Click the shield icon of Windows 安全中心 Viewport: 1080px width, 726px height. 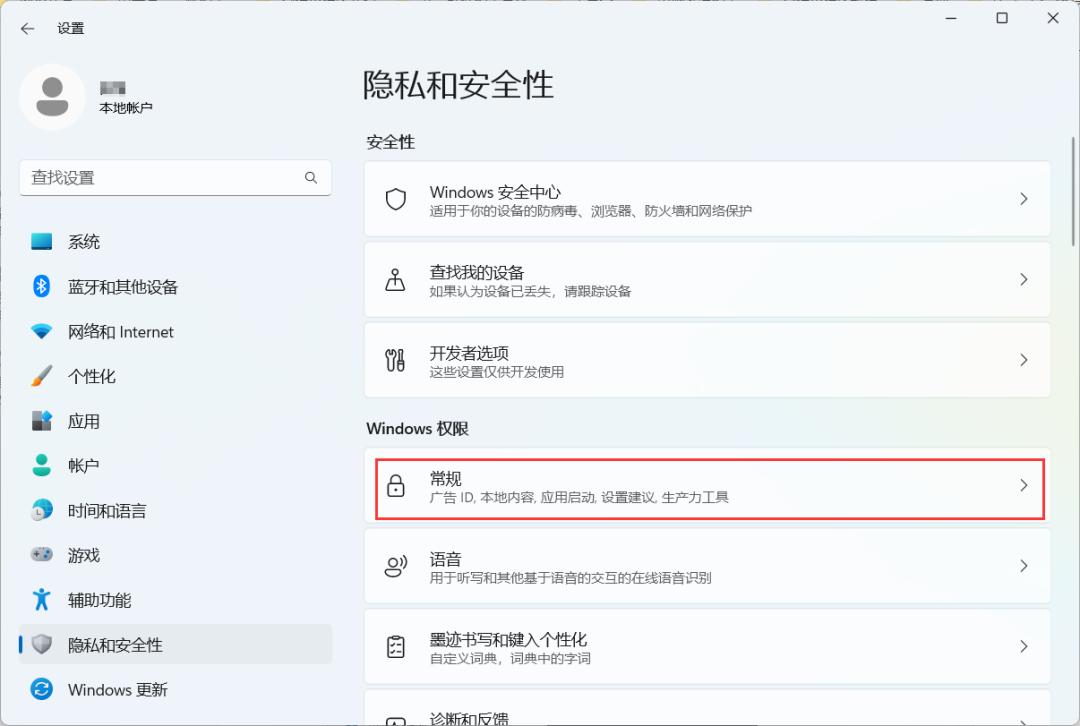pos(395,199)
